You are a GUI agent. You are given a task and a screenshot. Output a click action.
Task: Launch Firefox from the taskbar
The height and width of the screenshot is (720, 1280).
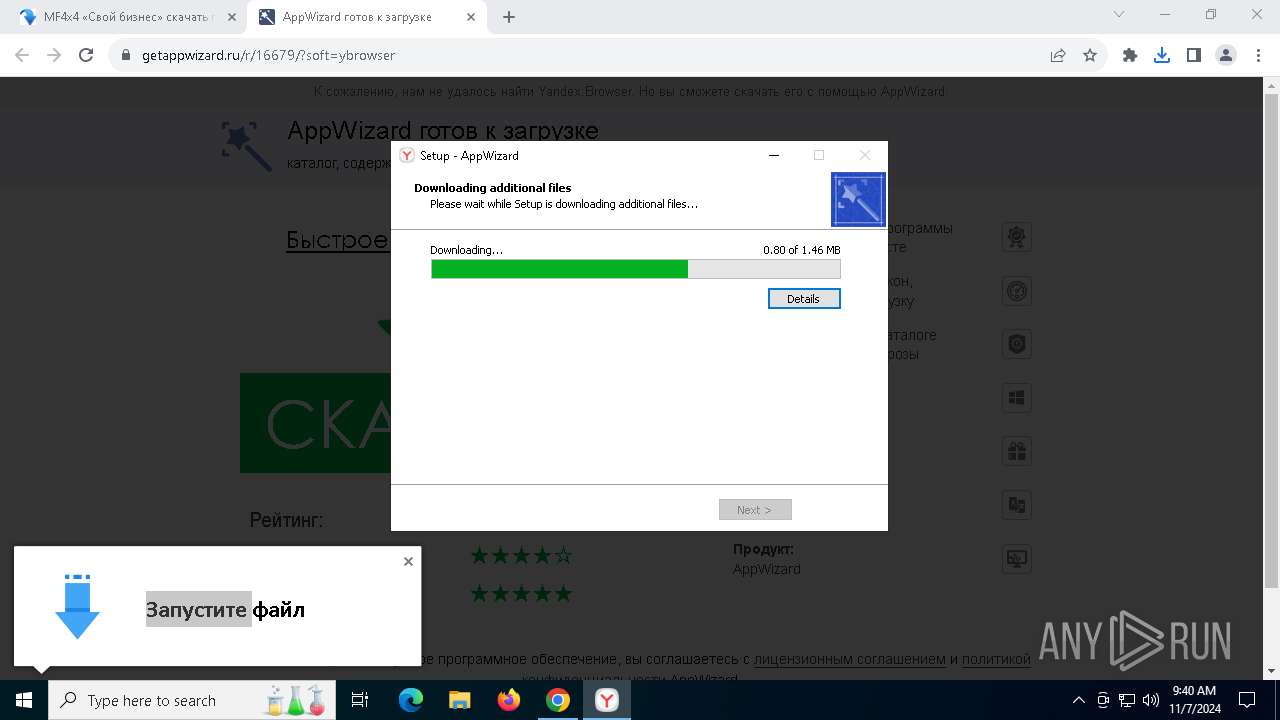point(509,700)
